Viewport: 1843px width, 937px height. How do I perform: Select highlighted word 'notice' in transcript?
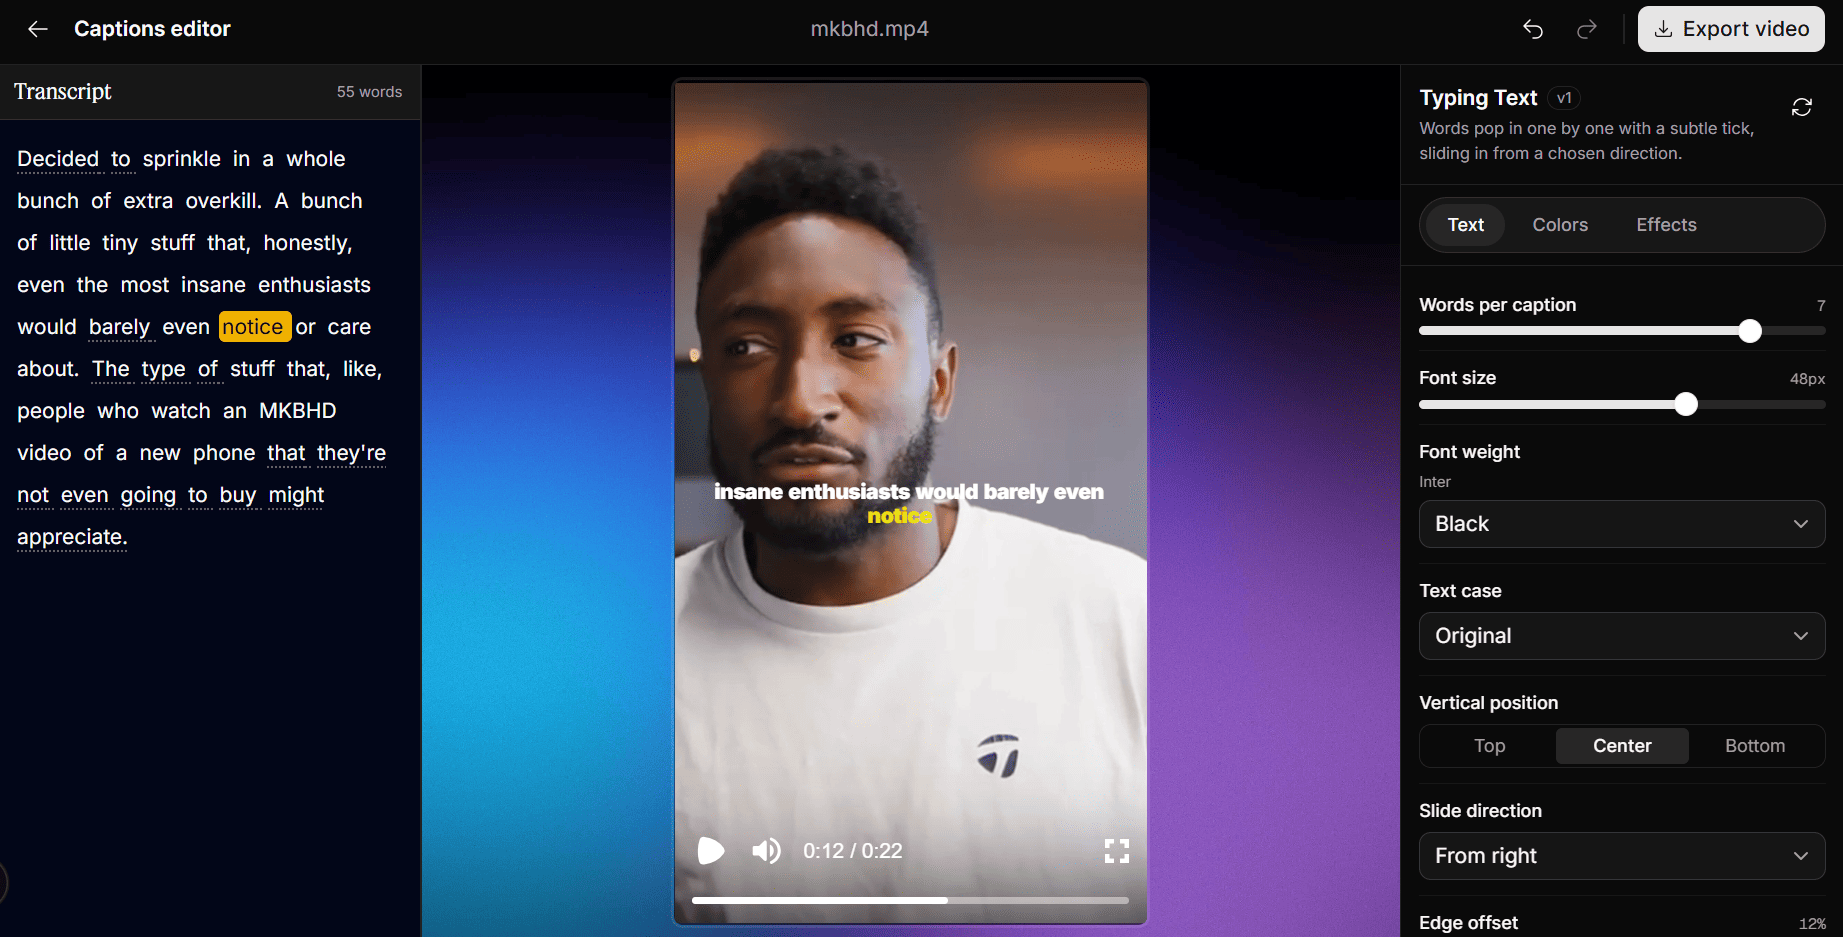click(254, 327)
